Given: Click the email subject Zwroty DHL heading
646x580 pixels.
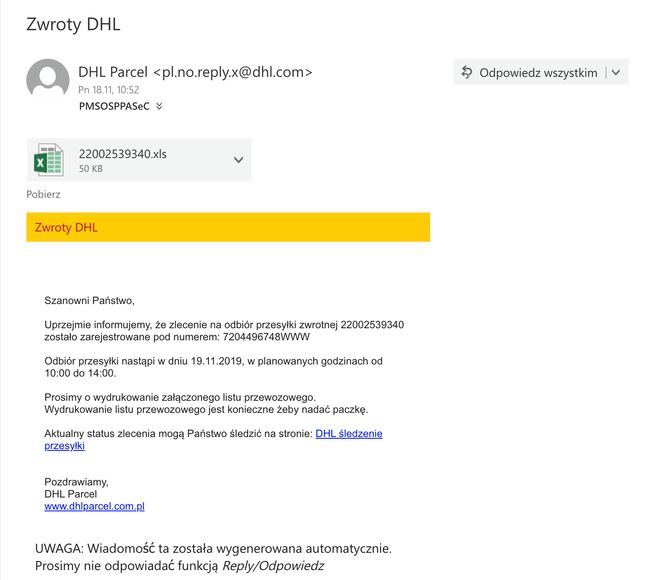Looking at the screenshot, I should tap(73, 24).
